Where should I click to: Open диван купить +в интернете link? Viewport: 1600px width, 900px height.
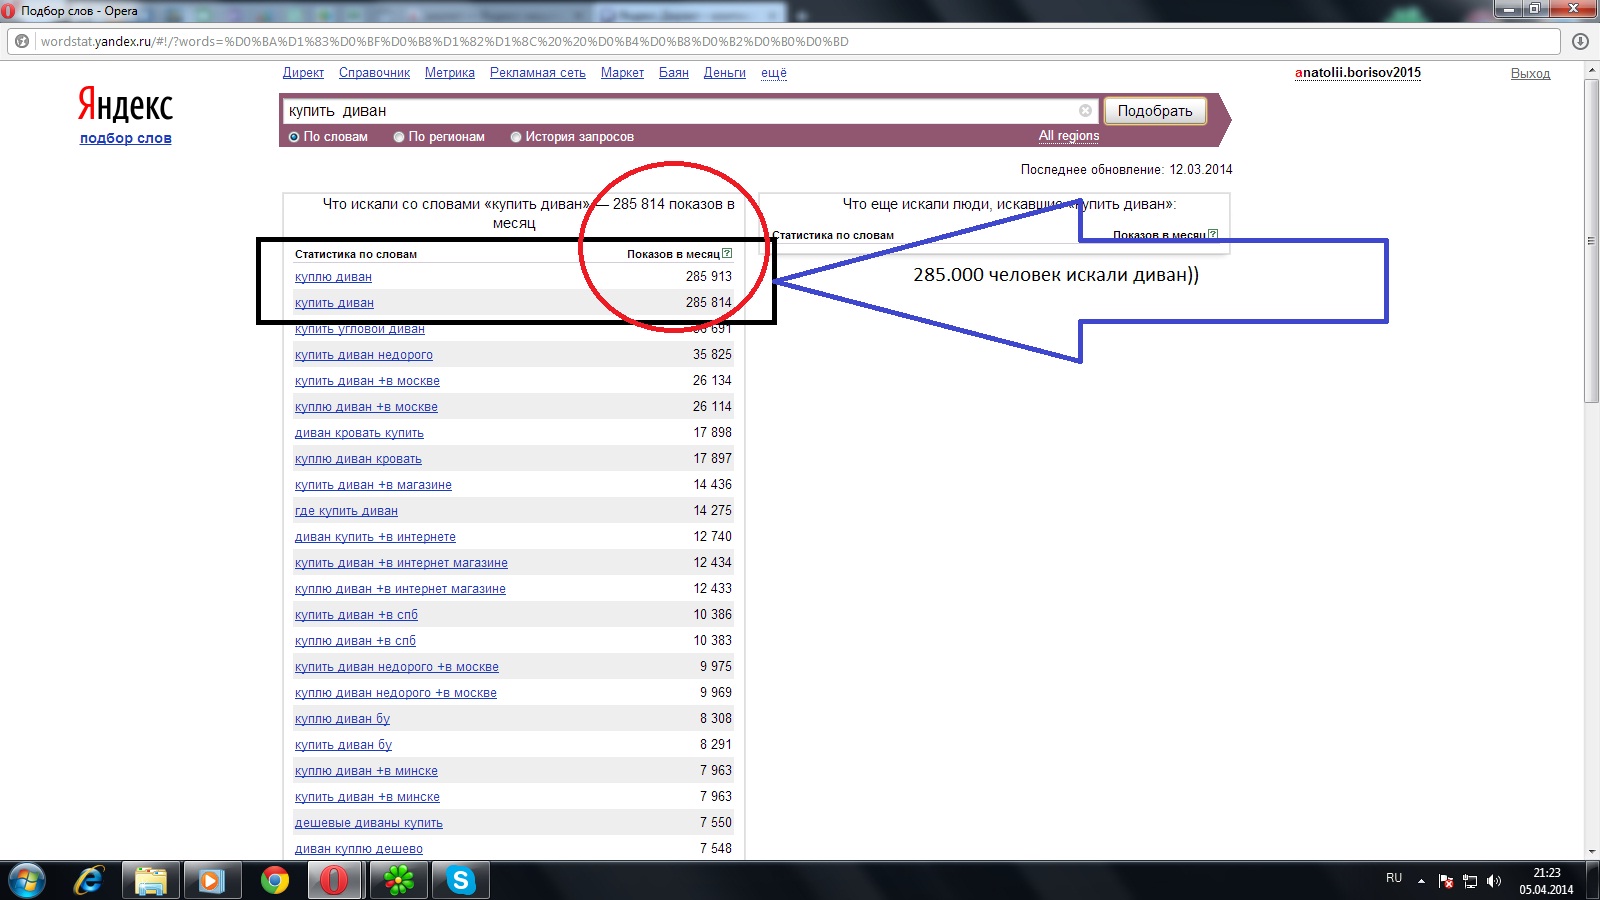click(375, 537)
